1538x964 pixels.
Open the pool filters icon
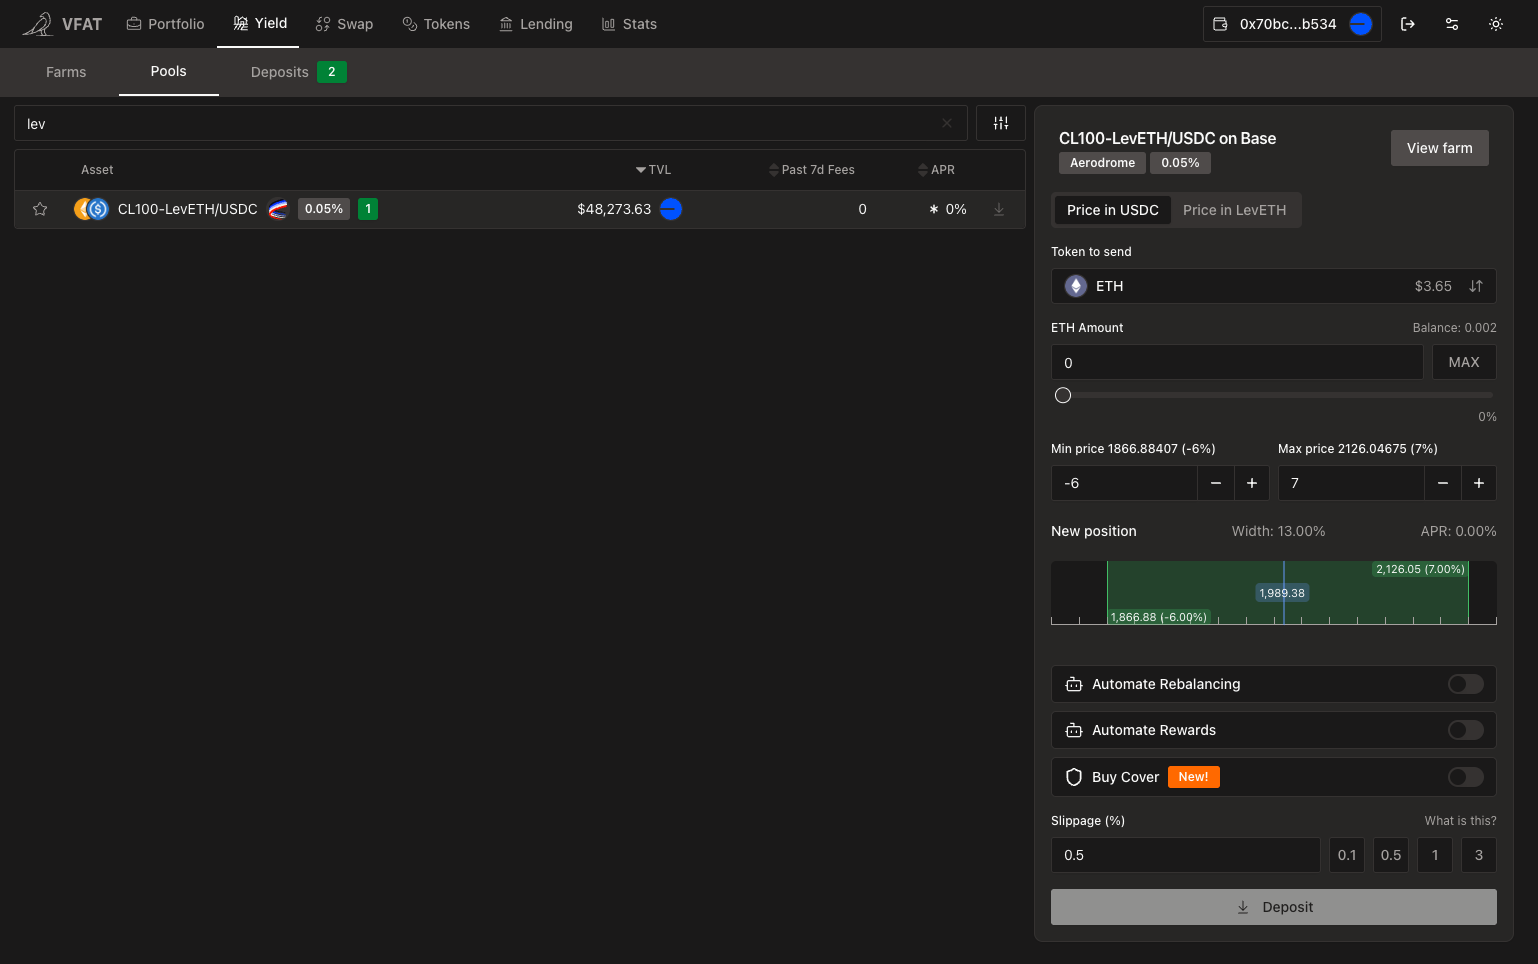1001,123
